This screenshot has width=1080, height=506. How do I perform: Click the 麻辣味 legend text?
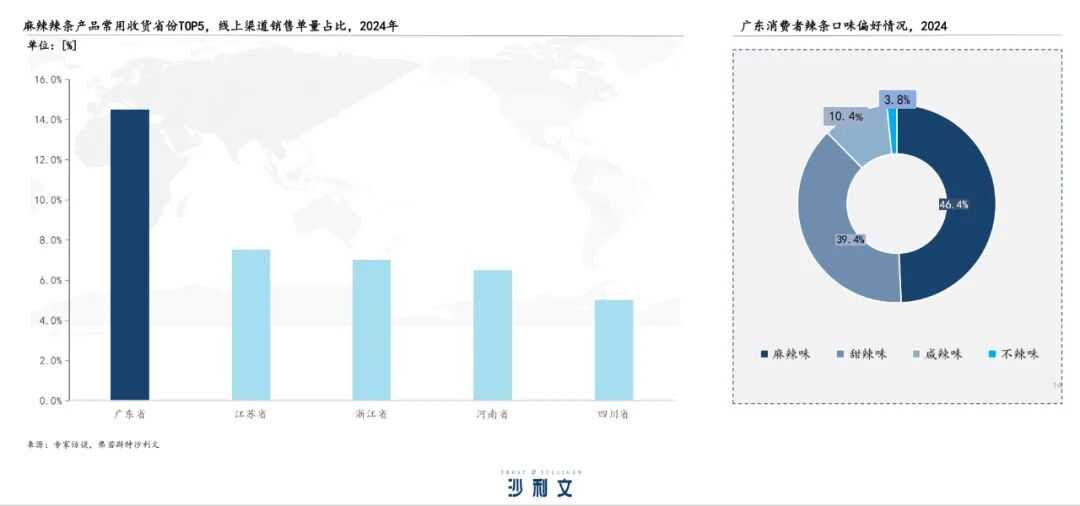(791, 354)
